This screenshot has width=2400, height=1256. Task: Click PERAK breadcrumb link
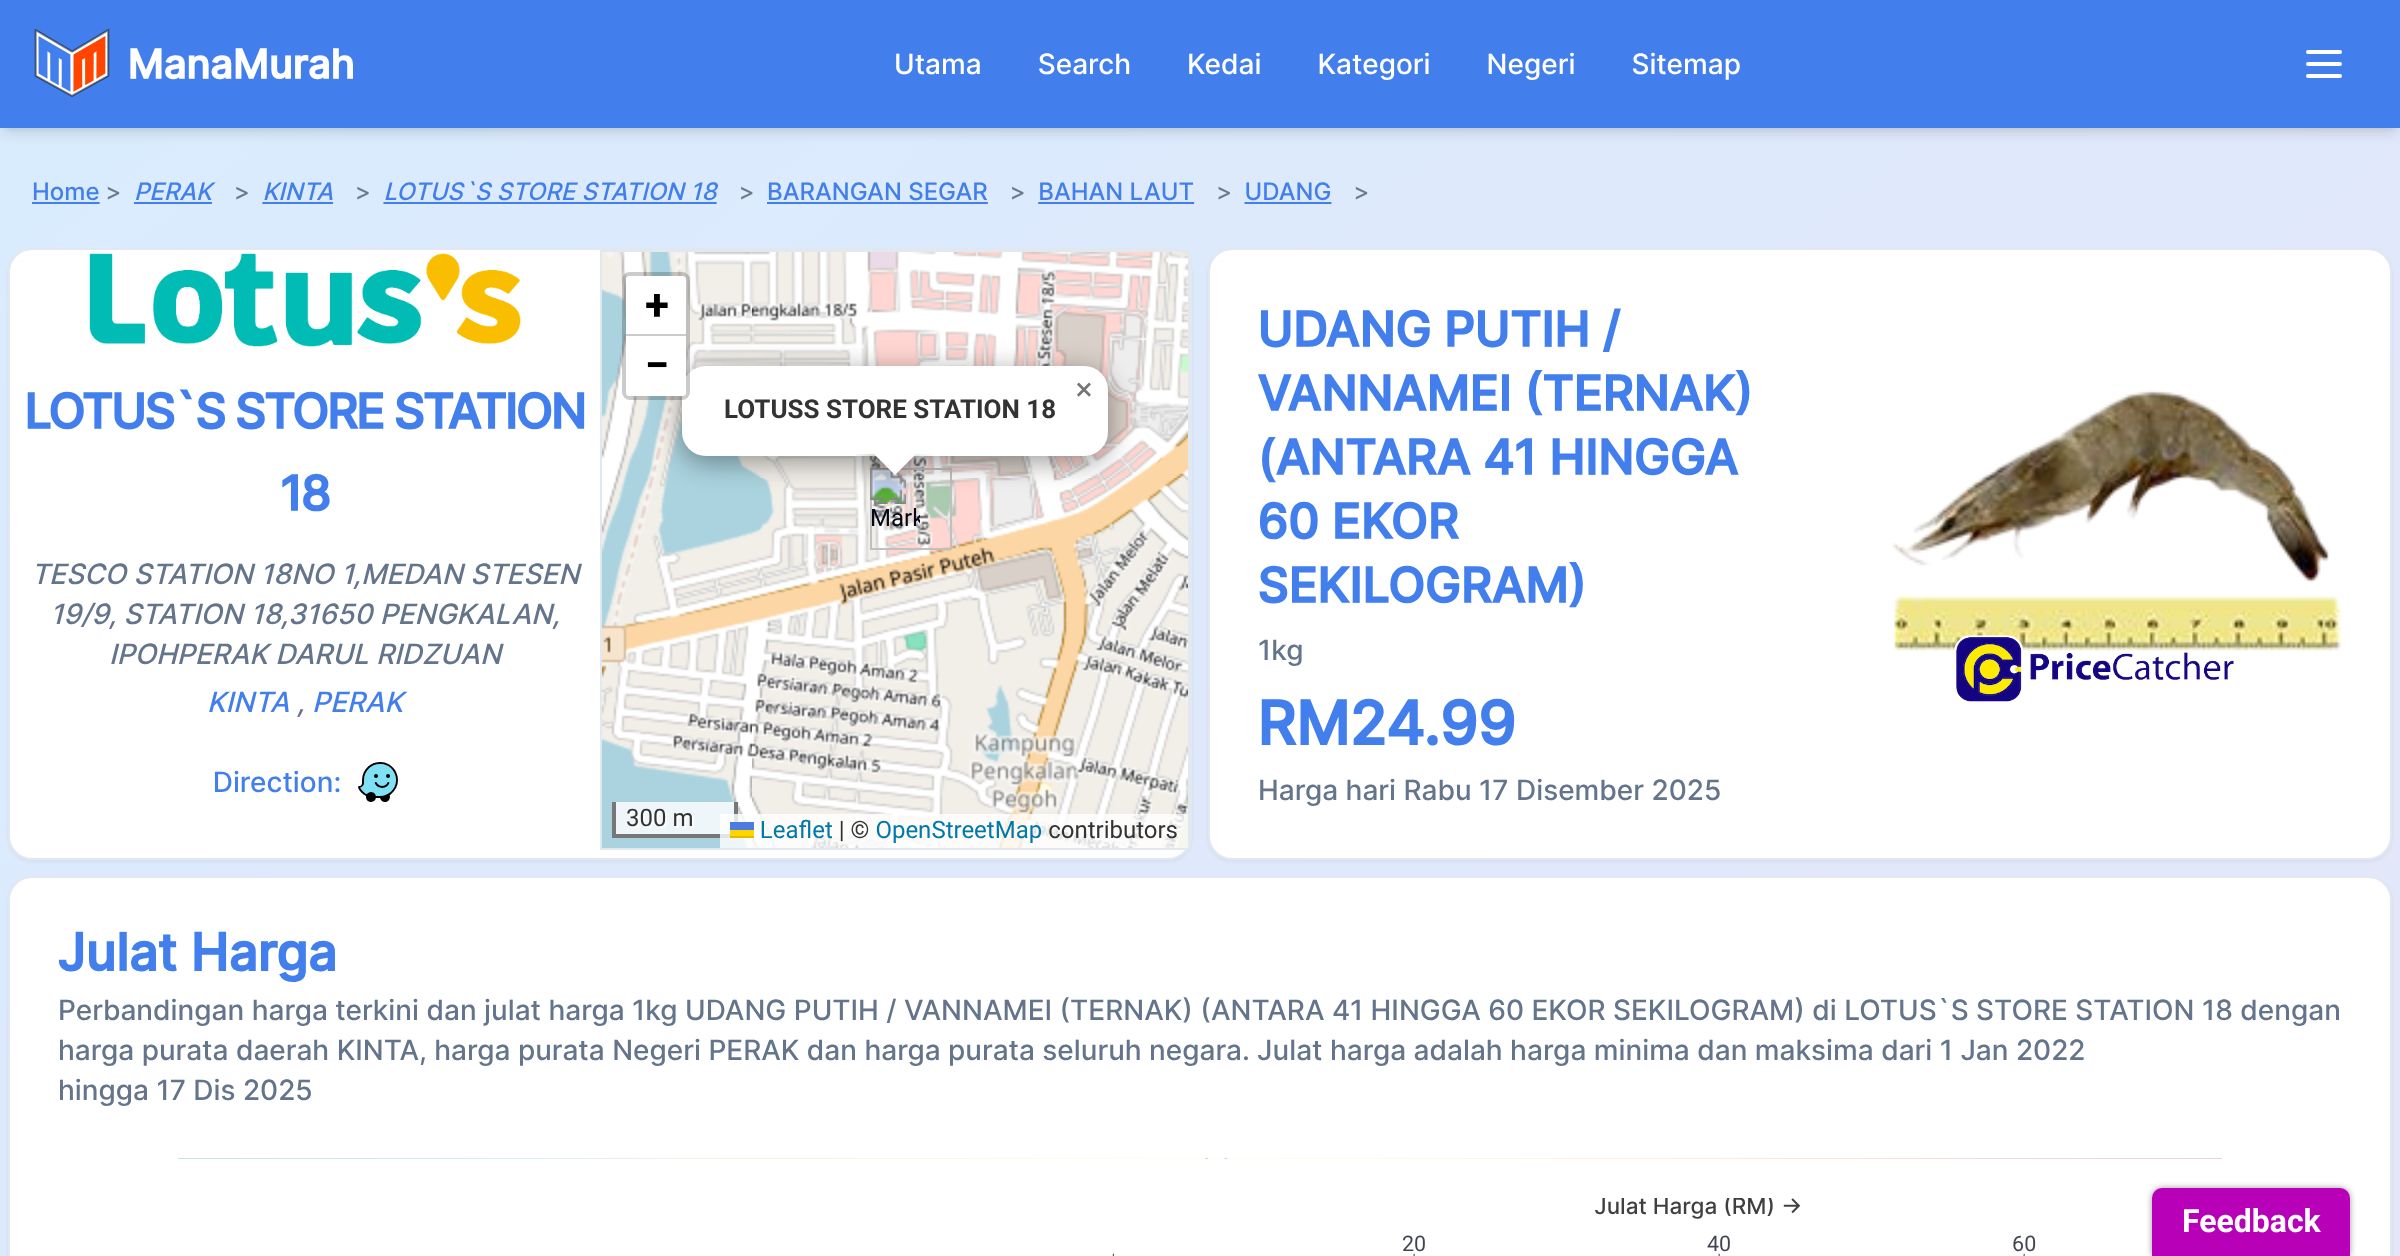click(174, 191)
